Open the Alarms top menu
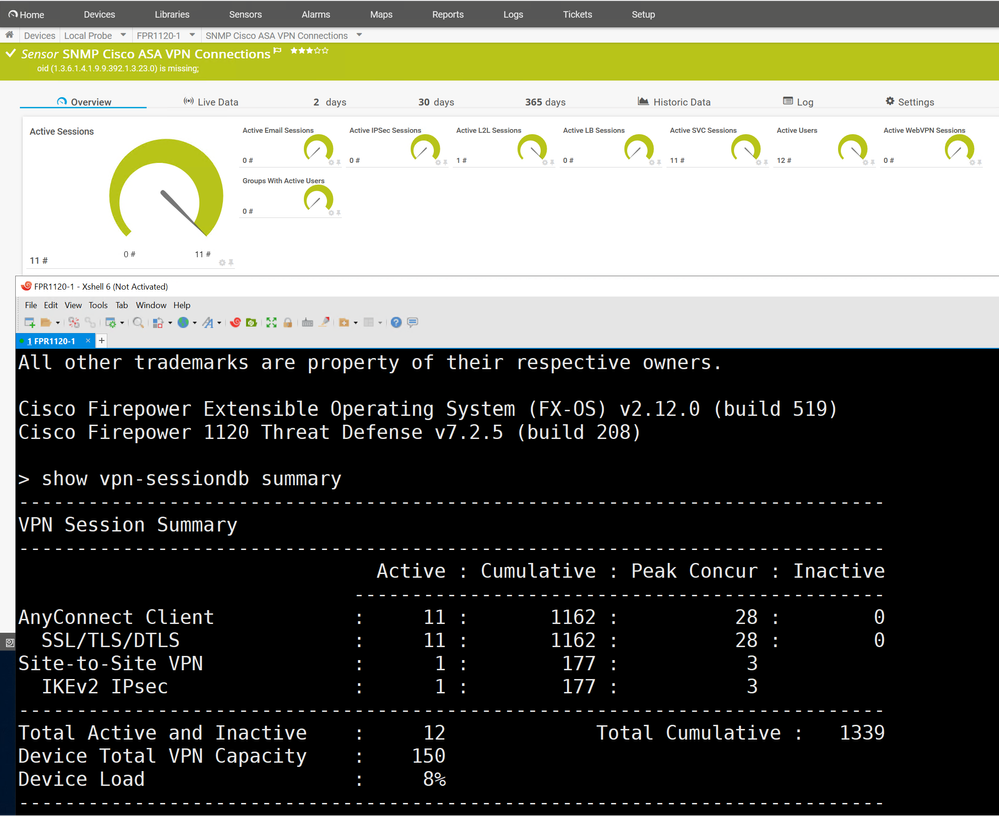Screen dimensions: 999x816 click(316, 14)
